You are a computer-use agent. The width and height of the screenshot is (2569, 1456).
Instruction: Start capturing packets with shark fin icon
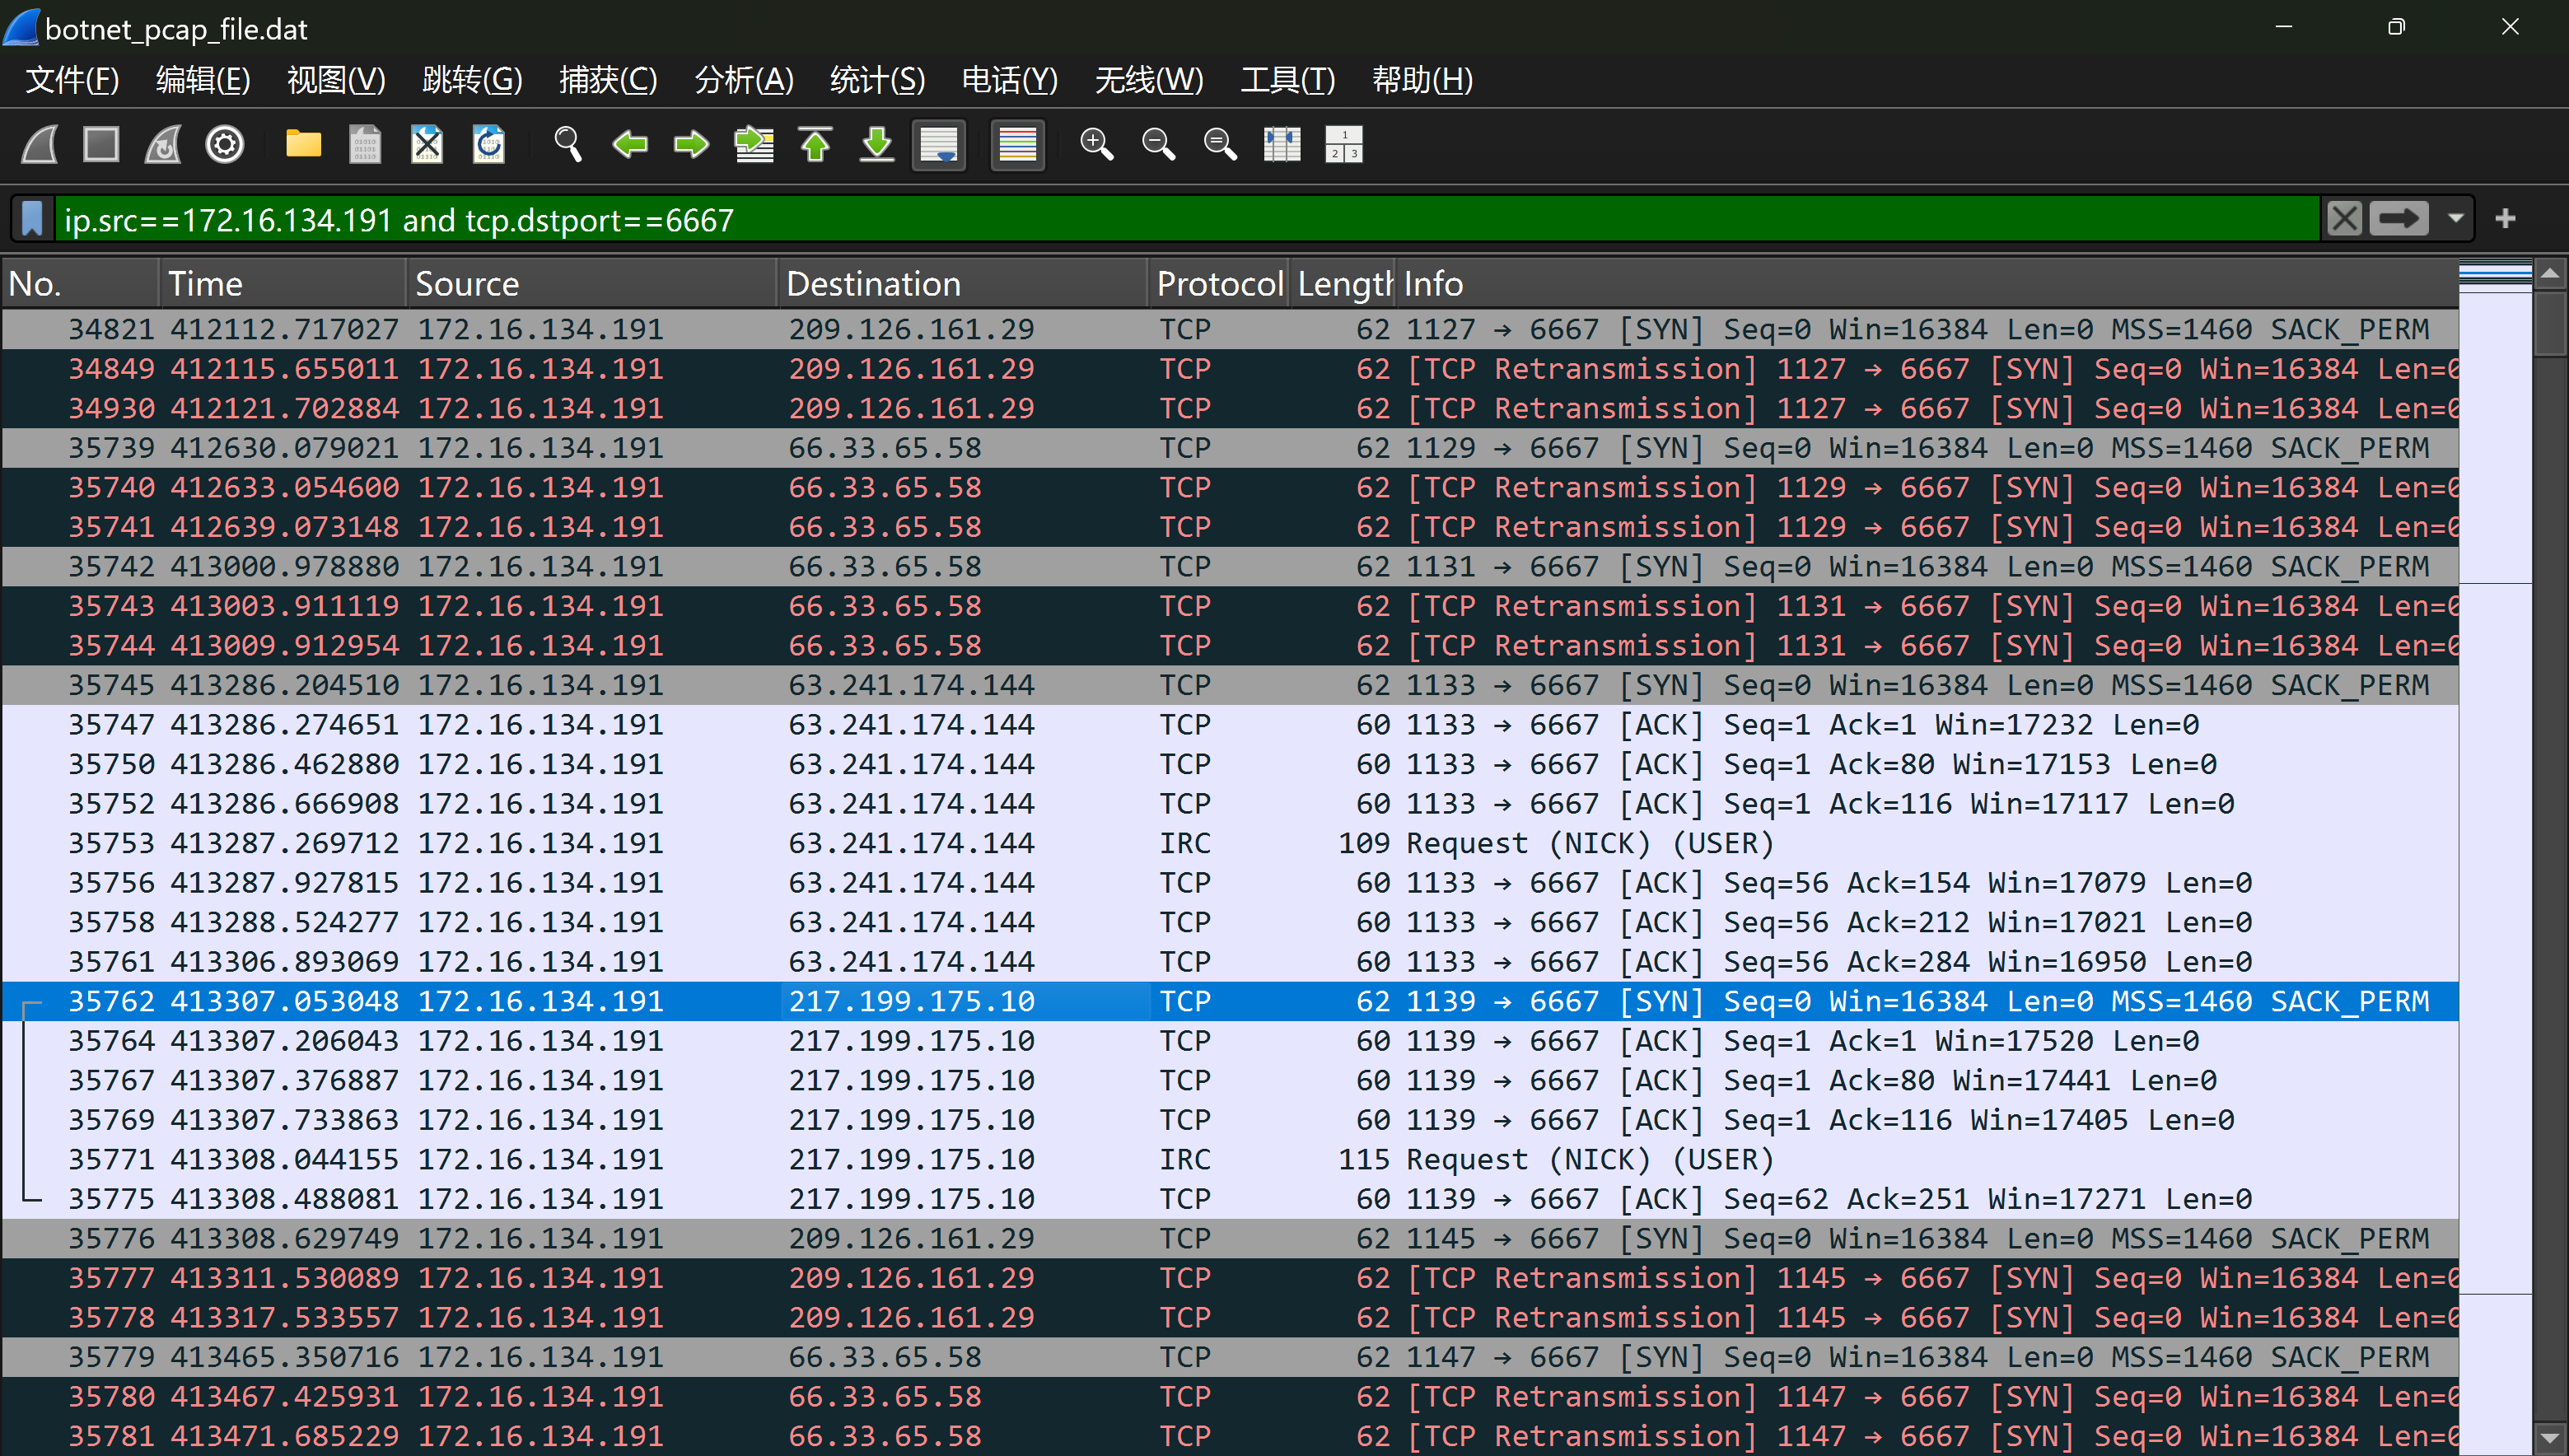(41, 145)
